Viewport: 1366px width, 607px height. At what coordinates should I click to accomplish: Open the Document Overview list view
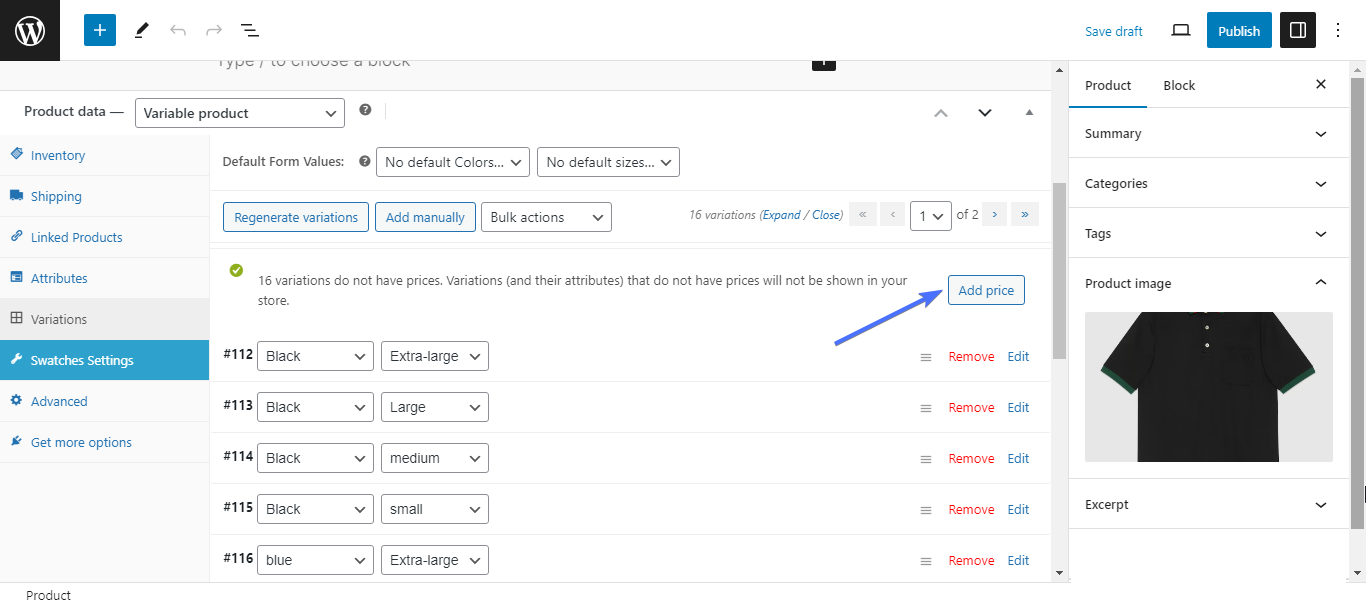pos(250,30)
